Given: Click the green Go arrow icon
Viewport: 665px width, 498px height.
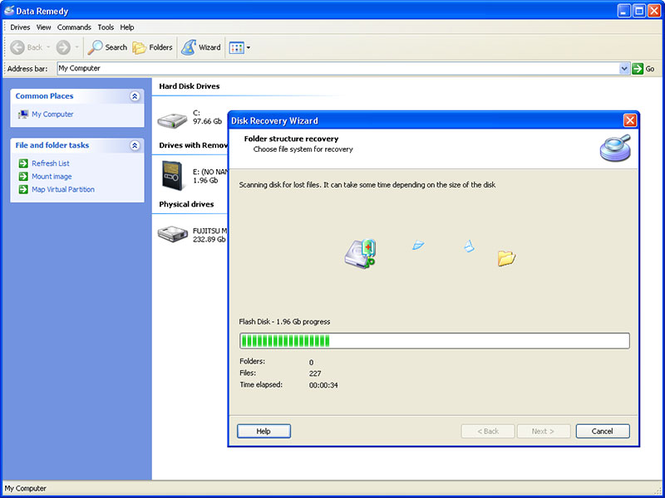Looking at the screenshot, I should tap(637, 69).
